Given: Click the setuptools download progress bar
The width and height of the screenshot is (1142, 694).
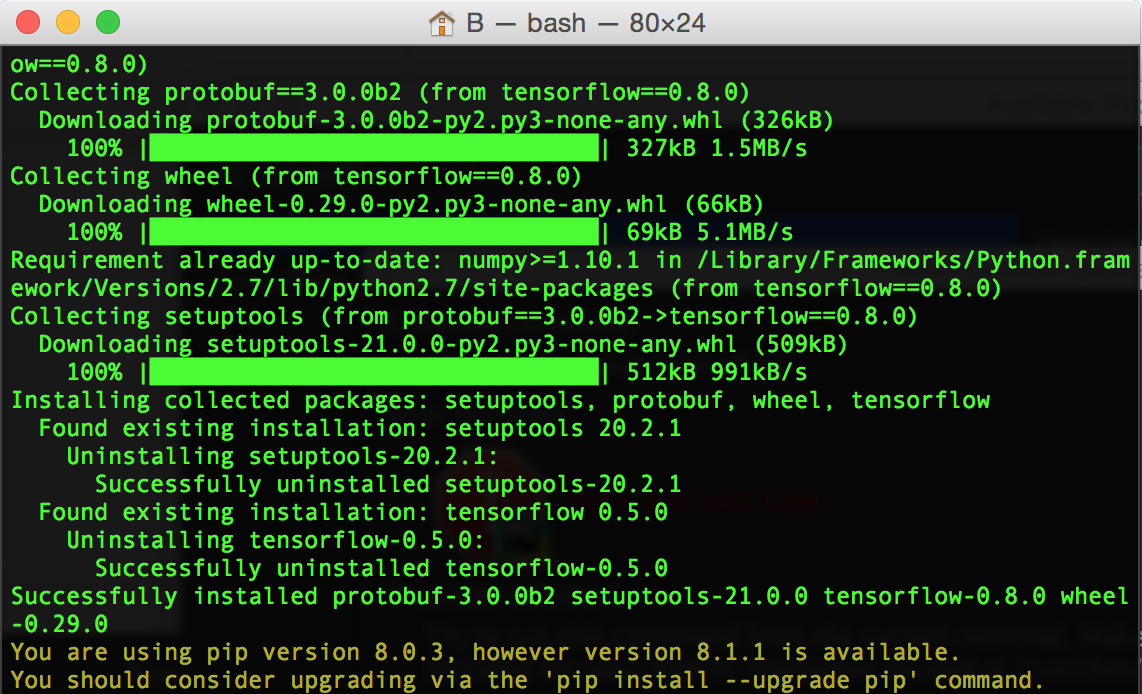Looking at the screenshot, I should 374,372.
